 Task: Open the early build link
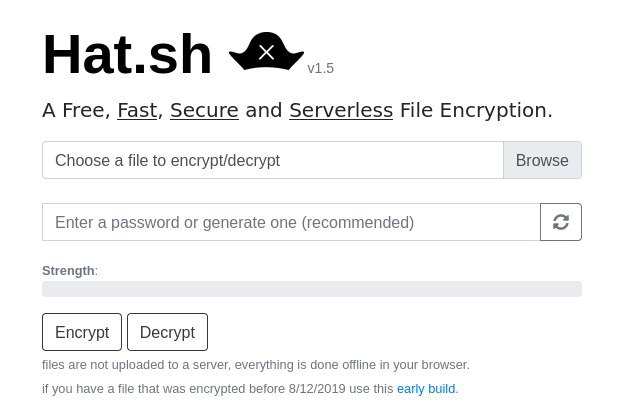(426, 388)
